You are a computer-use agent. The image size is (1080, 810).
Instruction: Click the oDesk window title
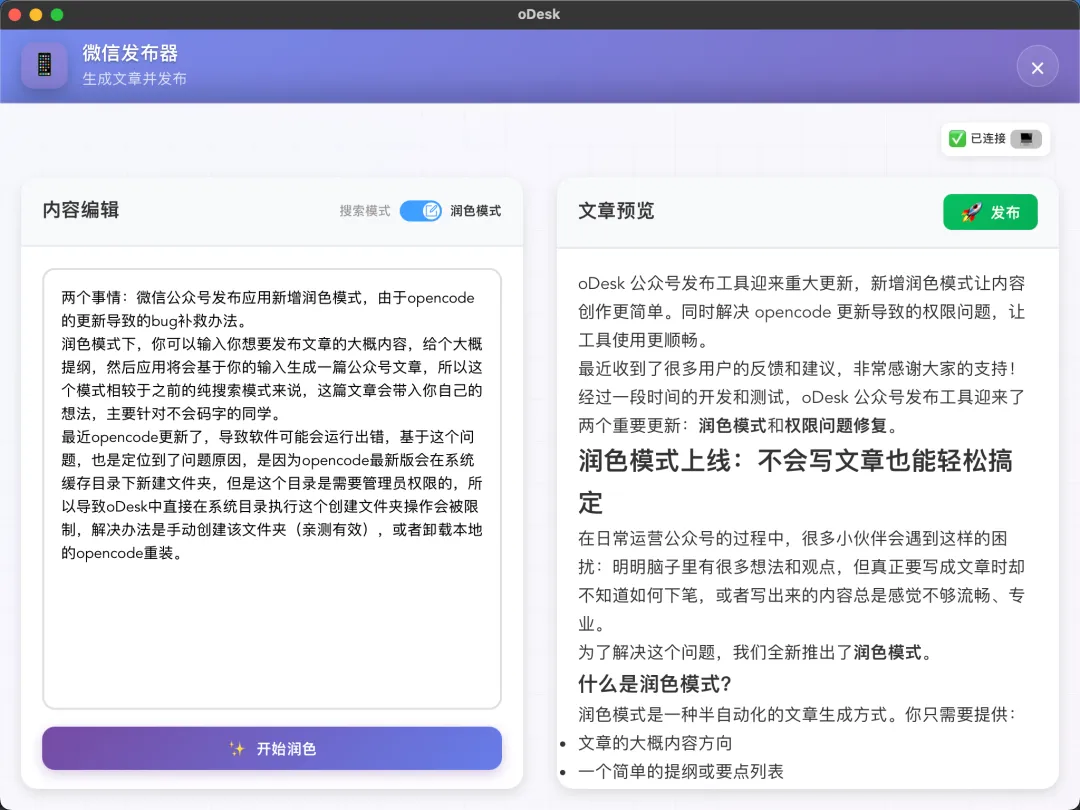point(539,14)
